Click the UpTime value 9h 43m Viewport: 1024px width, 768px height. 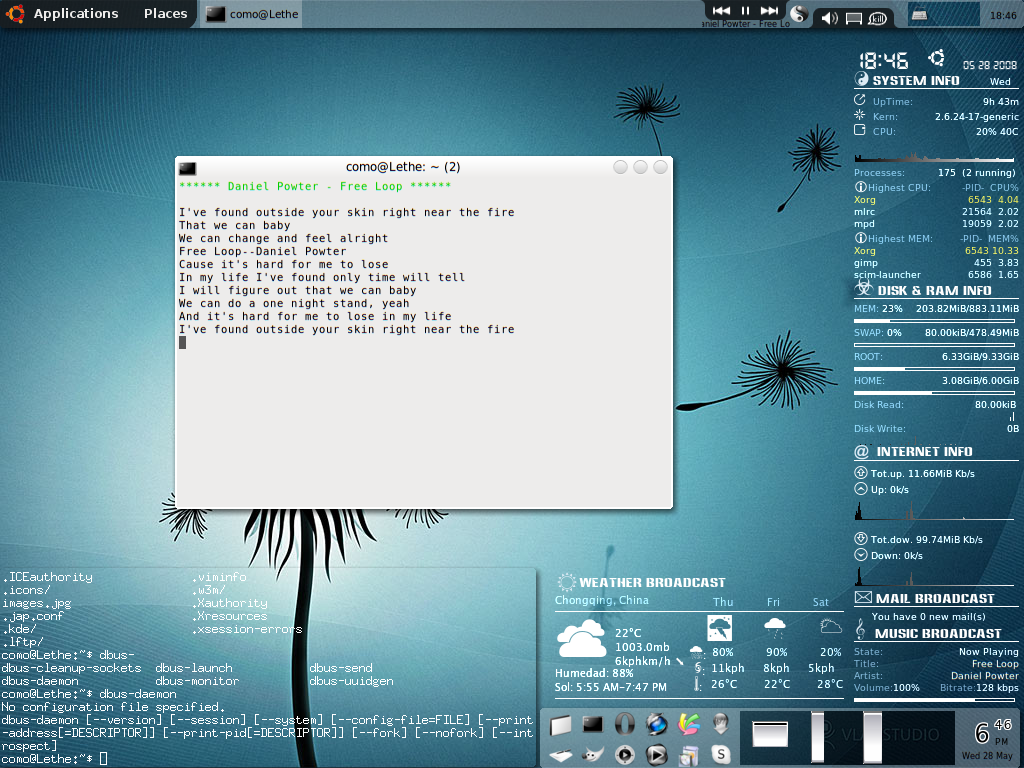[x=1000, y=101]
